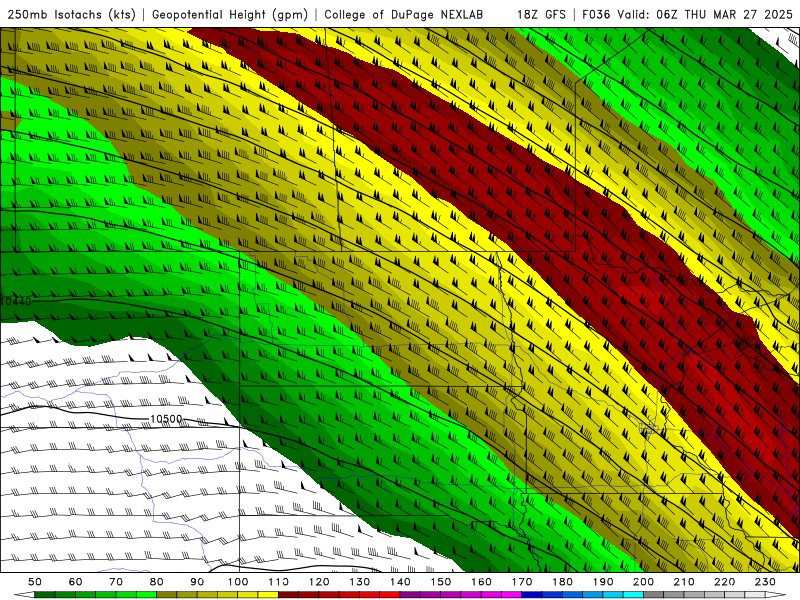Click the 170 value on the color scale
This screenshot has height=600, width=800.
tap(522, 582)
